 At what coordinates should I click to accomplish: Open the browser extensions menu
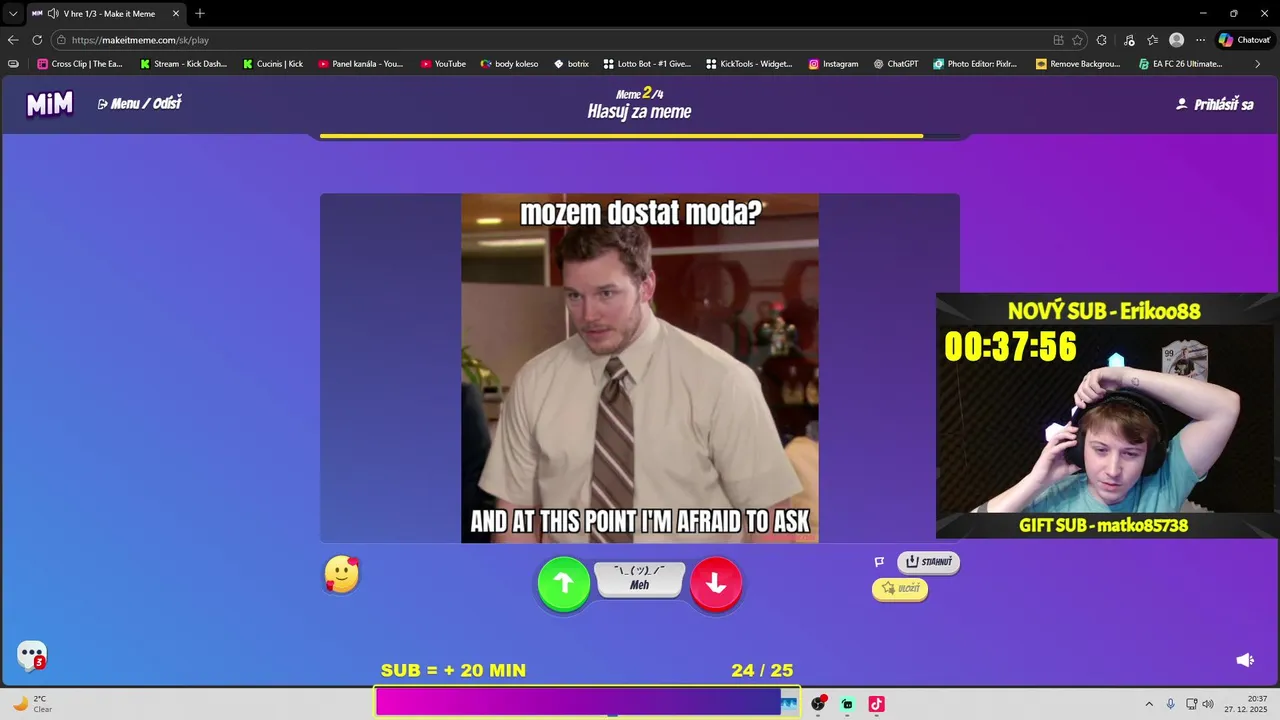[1102, 40]
